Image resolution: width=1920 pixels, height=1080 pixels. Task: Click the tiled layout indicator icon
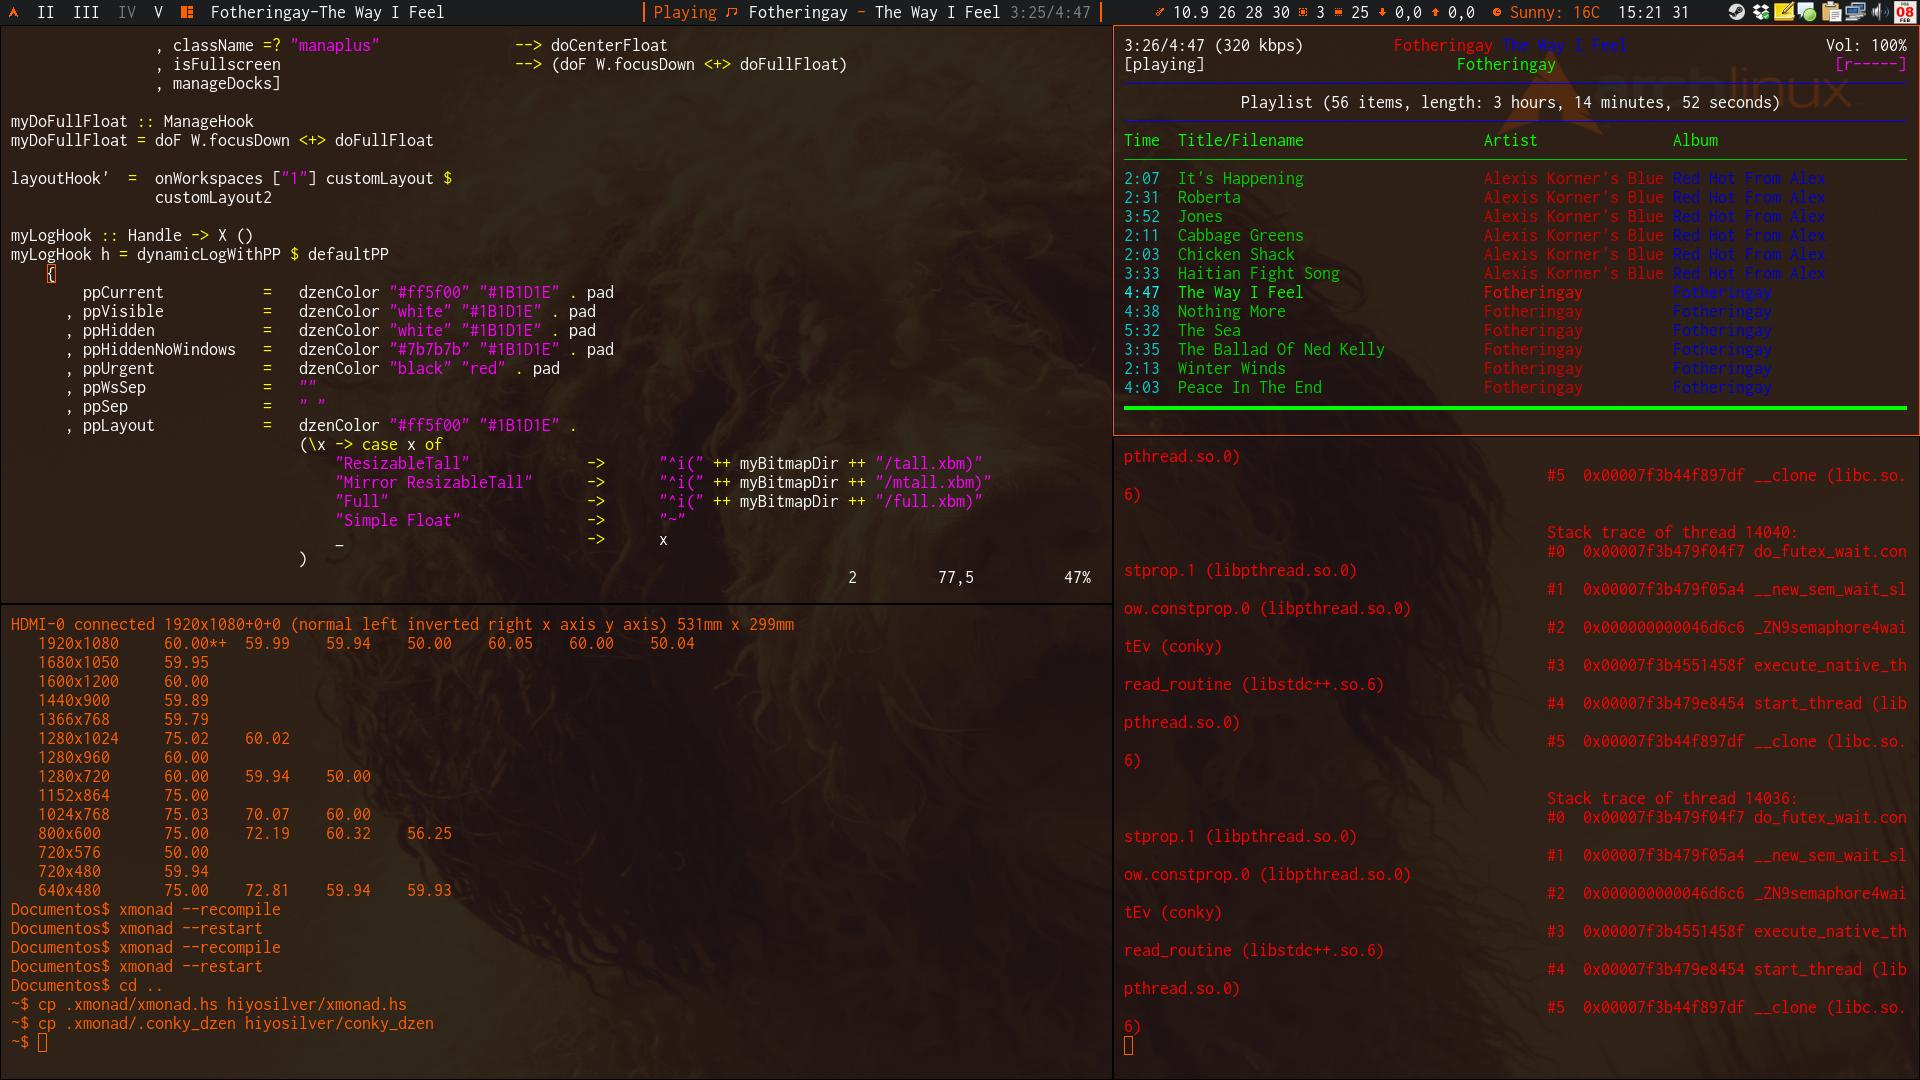point(187,12)
